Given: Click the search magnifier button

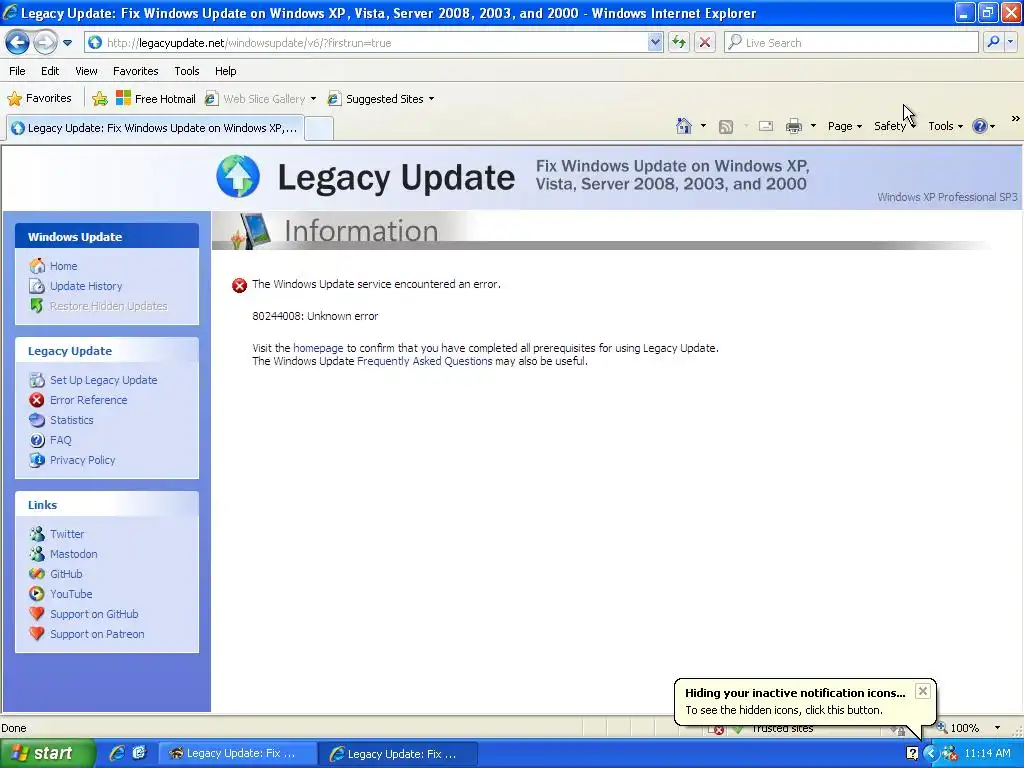Looking at the screenshot, I should pyautogui.click(x=993, y=43).
